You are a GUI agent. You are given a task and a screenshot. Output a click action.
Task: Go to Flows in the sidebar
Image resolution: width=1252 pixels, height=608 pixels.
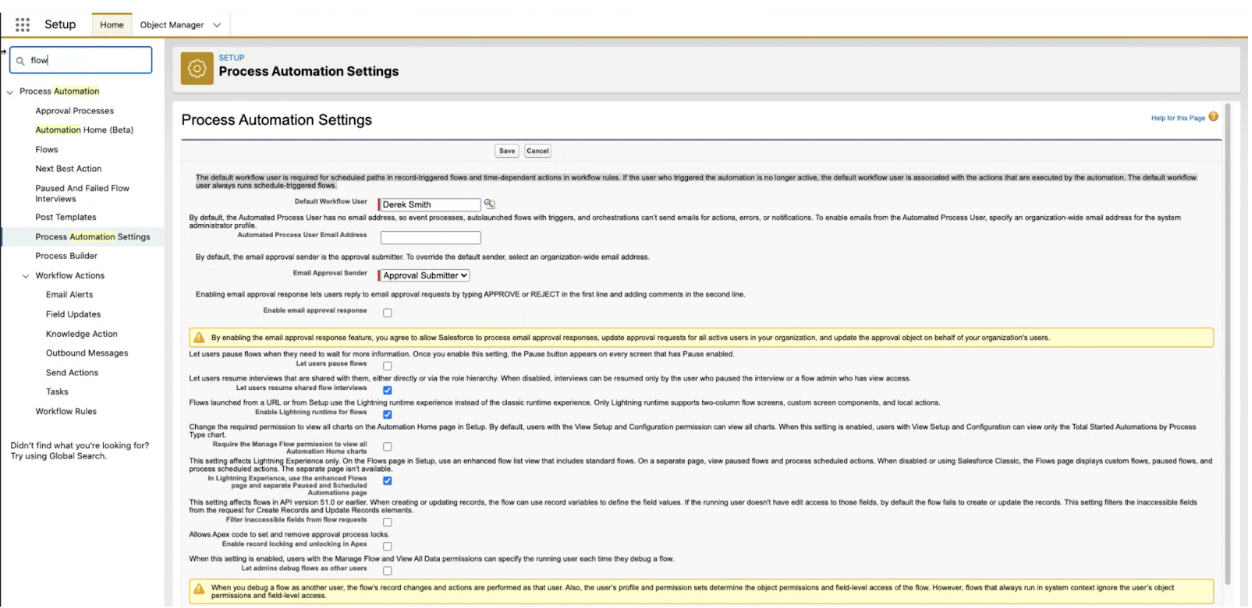point(47,149)
